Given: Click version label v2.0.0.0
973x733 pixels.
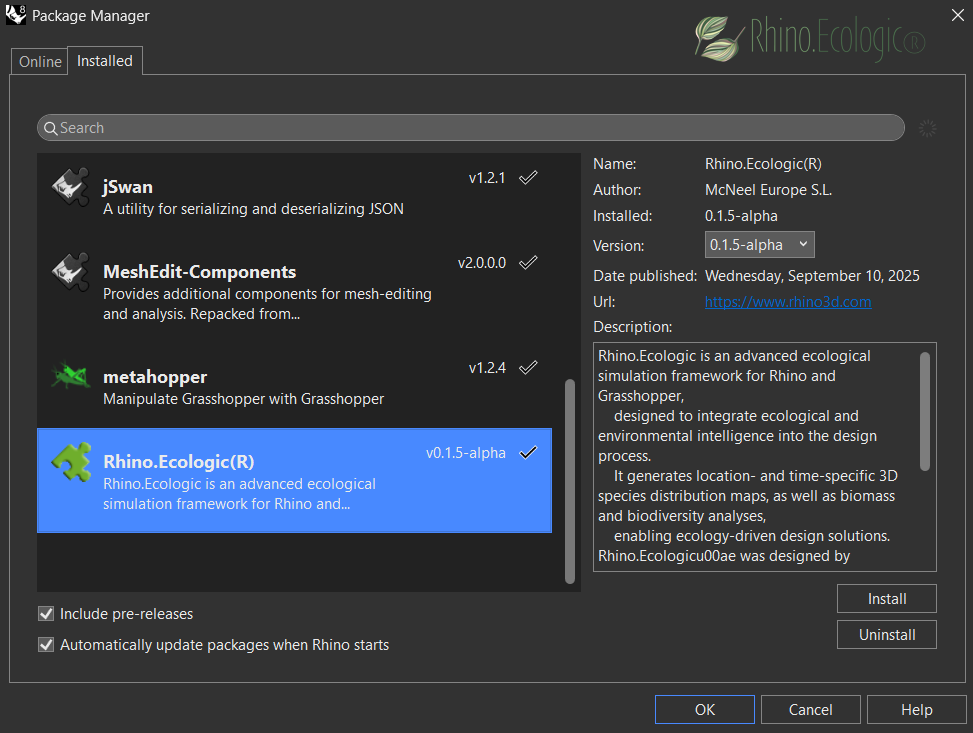Looking at the screenshot, I should (482, 263).
